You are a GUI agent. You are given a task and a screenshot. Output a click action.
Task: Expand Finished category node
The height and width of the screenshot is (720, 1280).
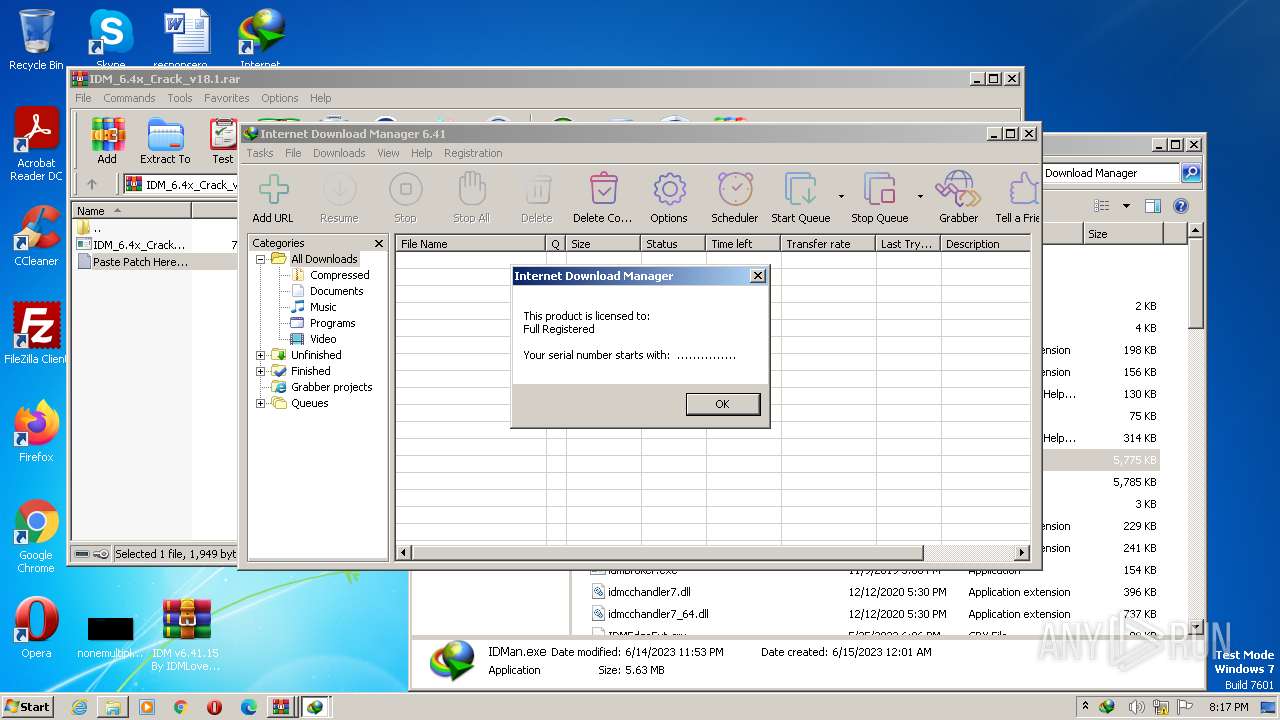[x=261, y=371]
